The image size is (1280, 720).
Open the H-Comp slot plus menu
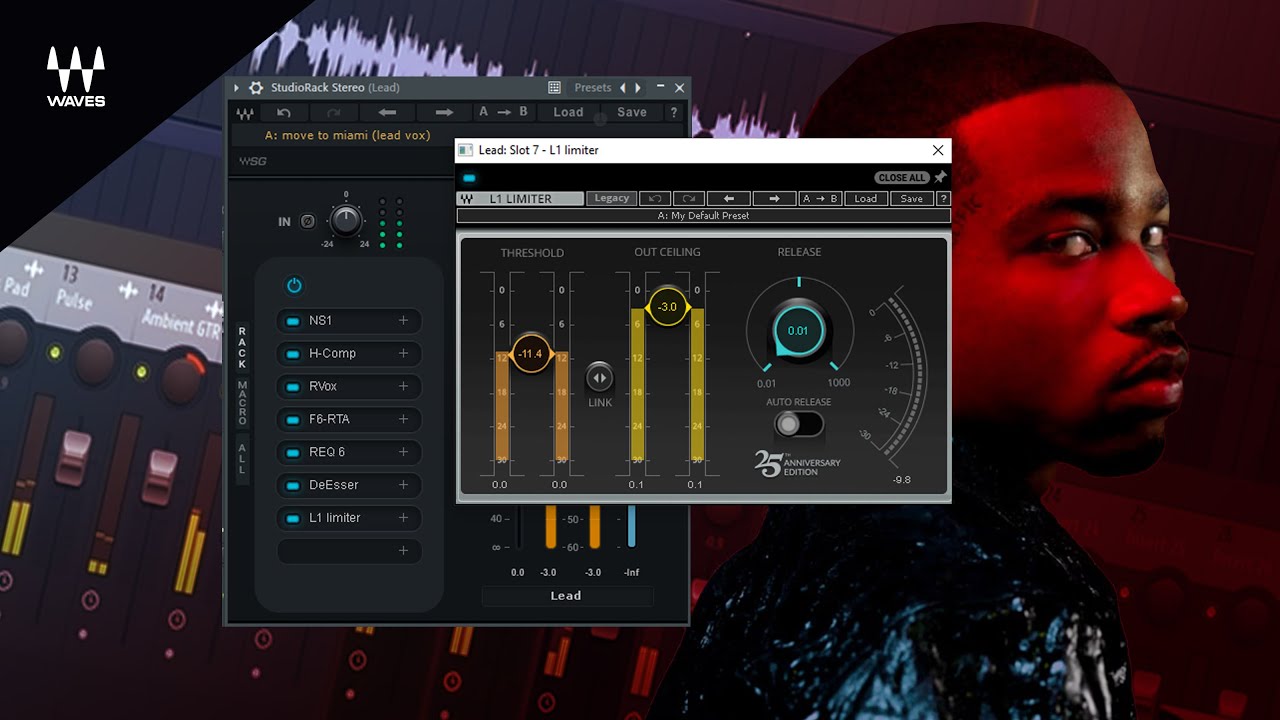404,354
